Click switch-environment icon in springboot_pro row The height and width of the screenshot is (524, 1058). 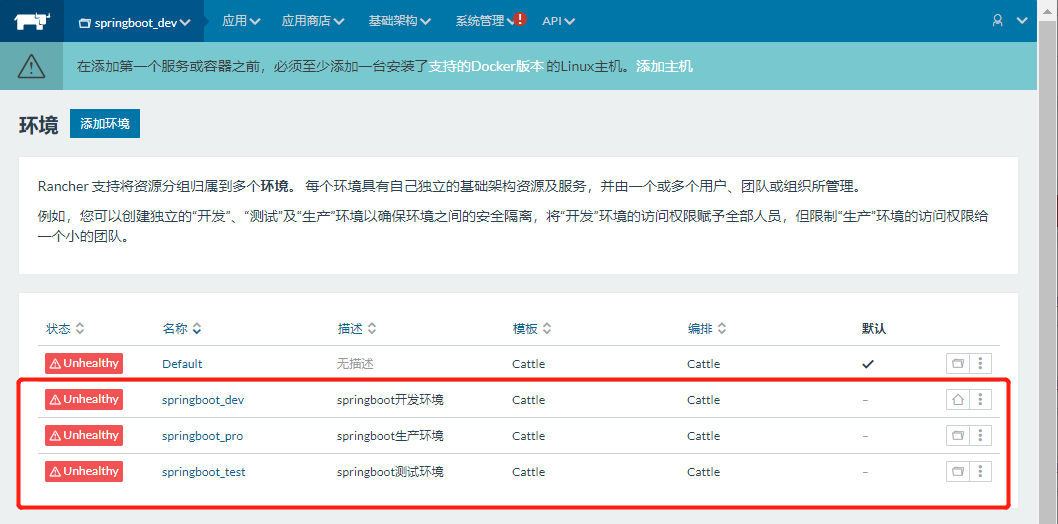tap(957, 436)
